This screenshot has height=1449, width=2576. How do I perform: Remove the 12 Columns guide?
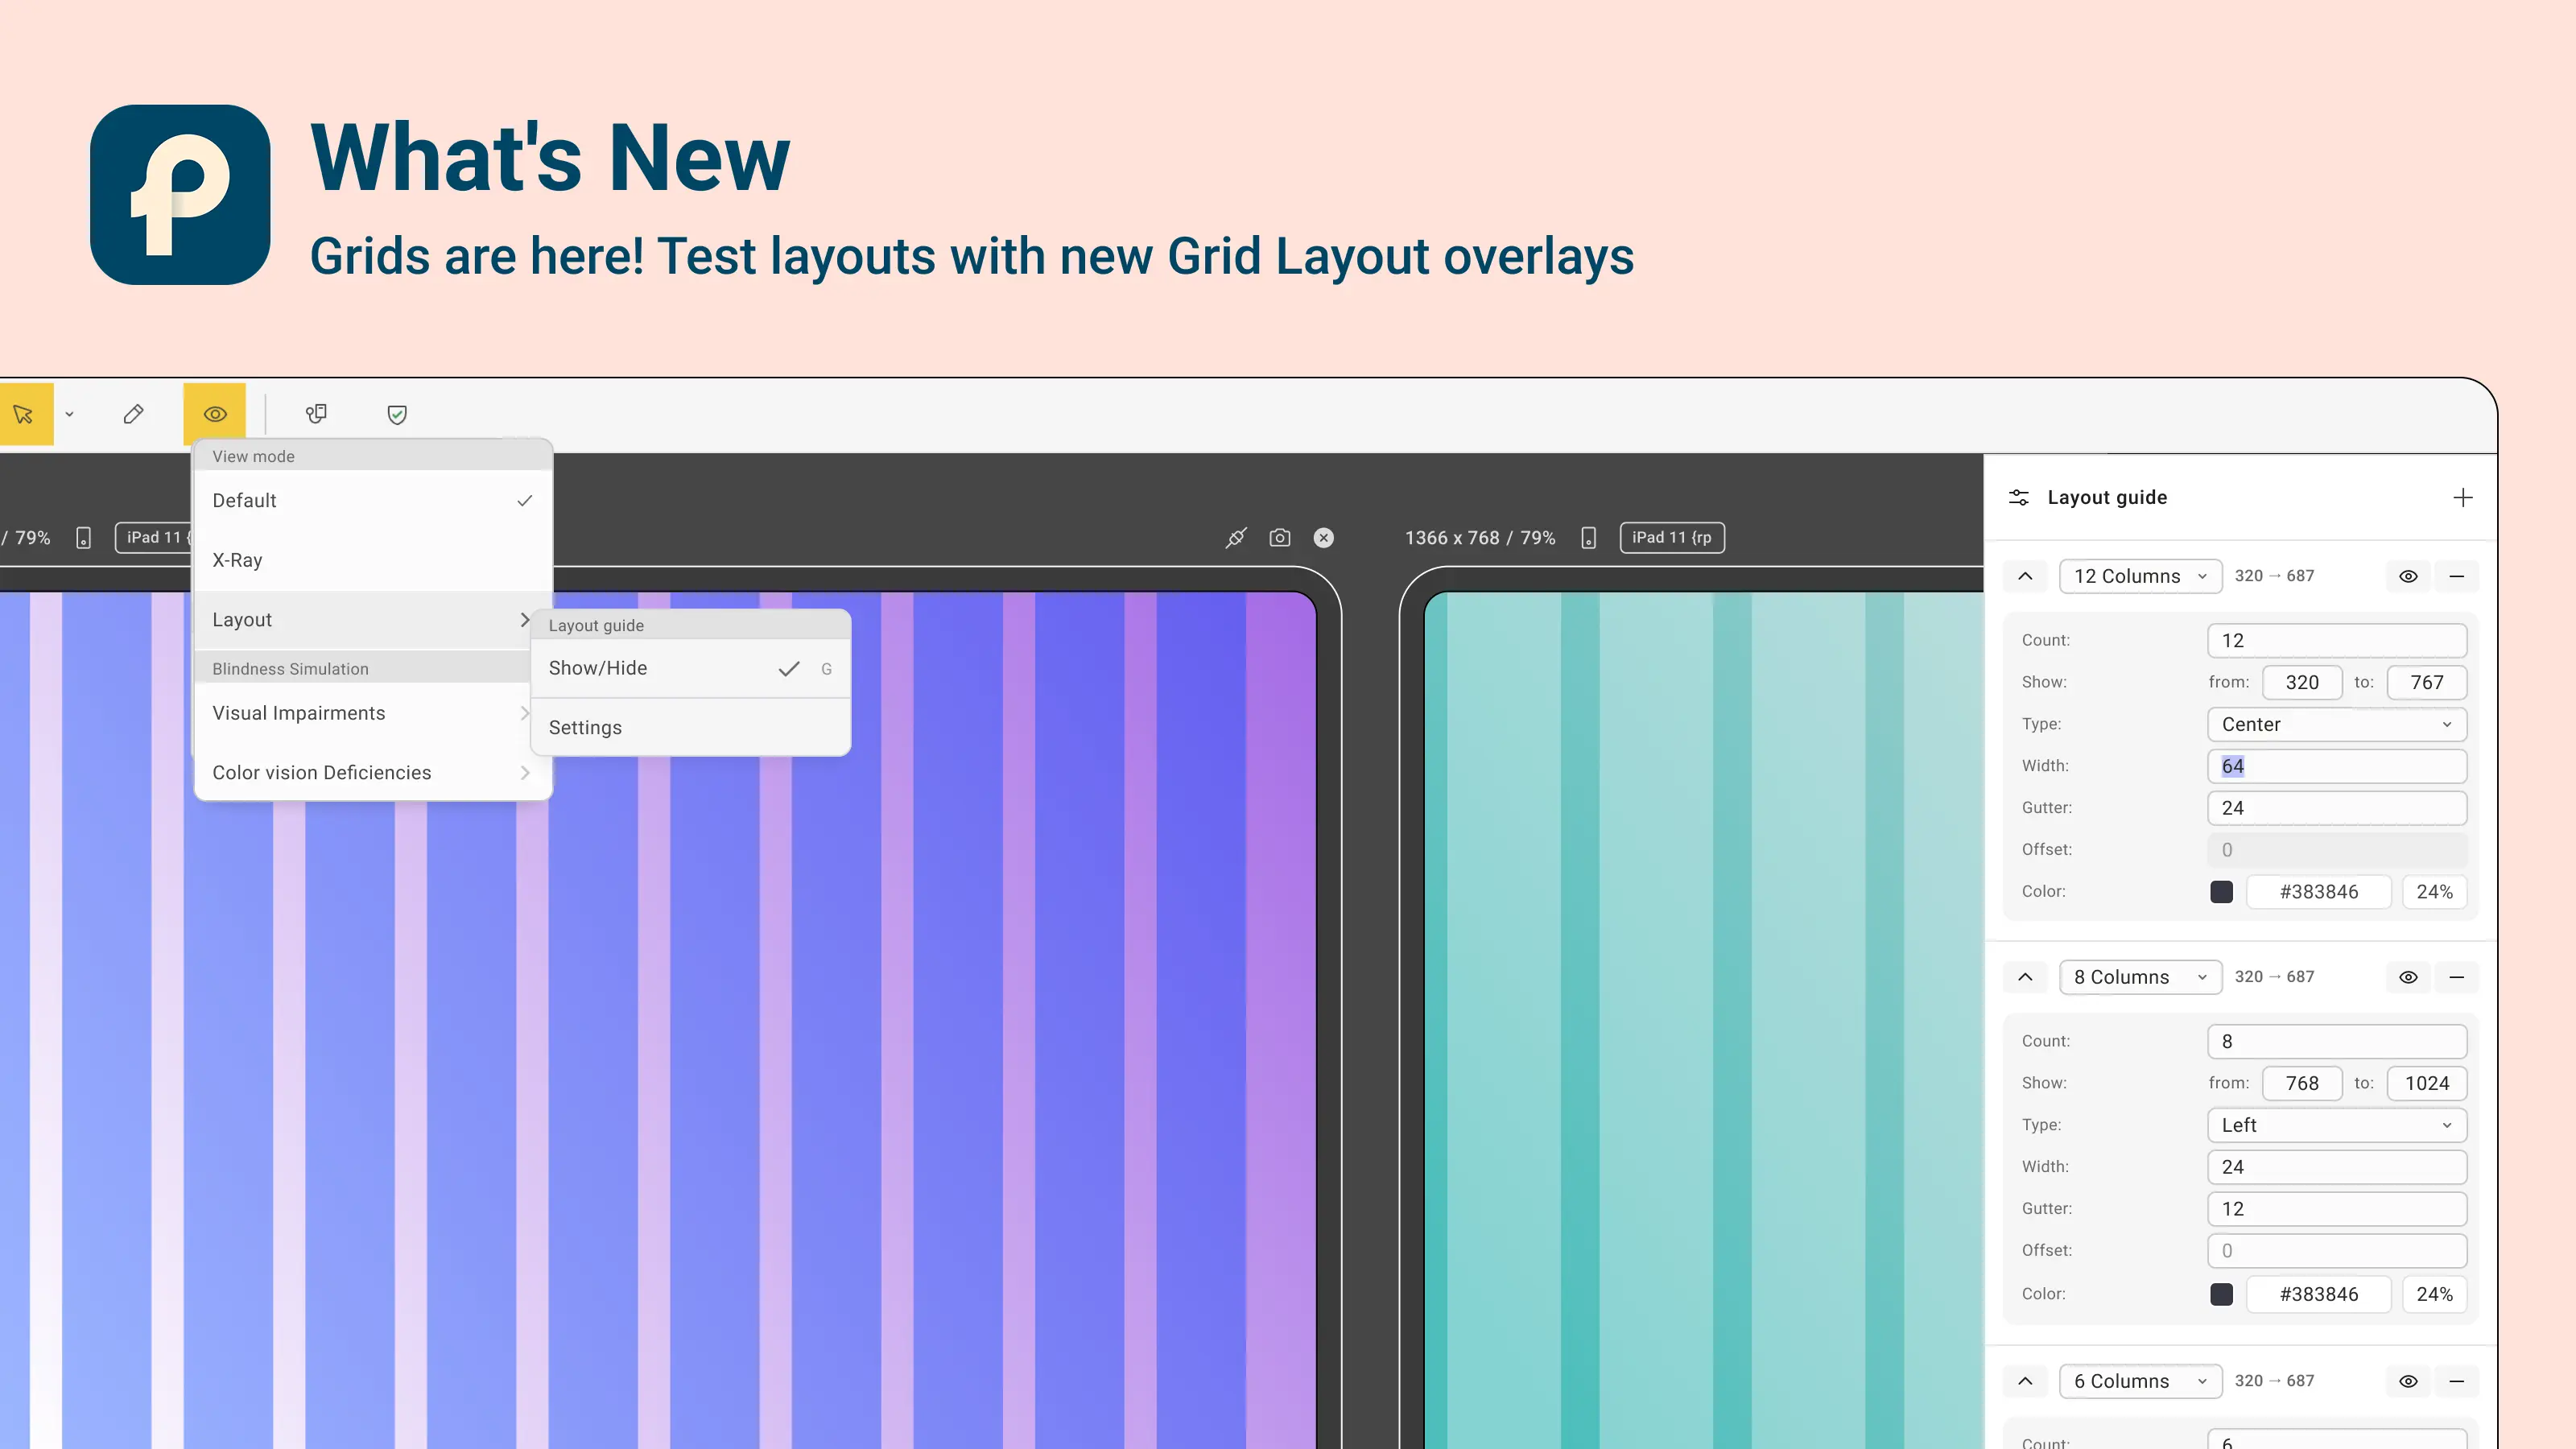2457,576
